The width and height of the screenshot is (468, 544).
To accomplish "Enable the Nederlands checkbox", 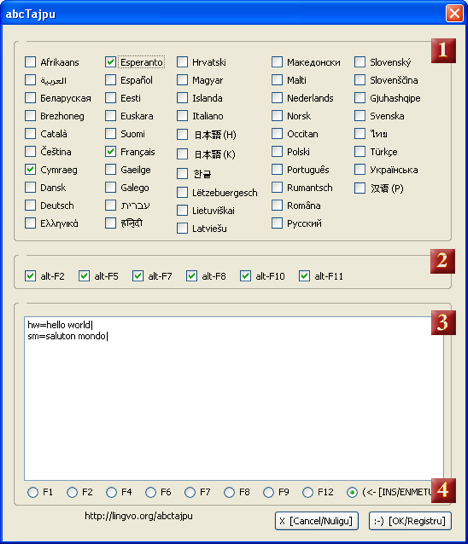I will pyautogui.click(x=277, y=98).
